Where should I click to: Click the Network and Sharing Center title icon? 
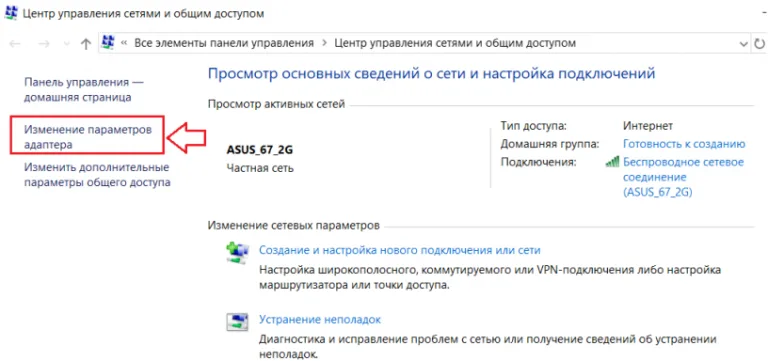[x=12, y=13]
